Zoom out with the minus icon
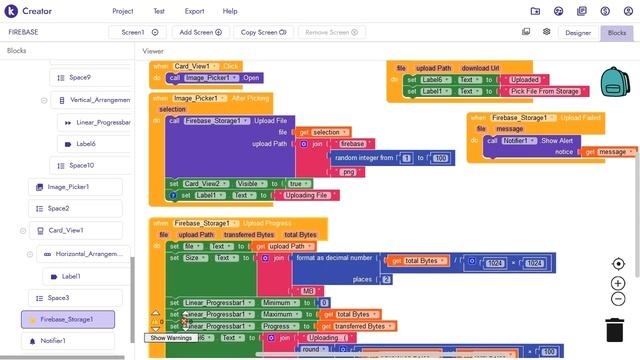 click(x=618, y=299)
